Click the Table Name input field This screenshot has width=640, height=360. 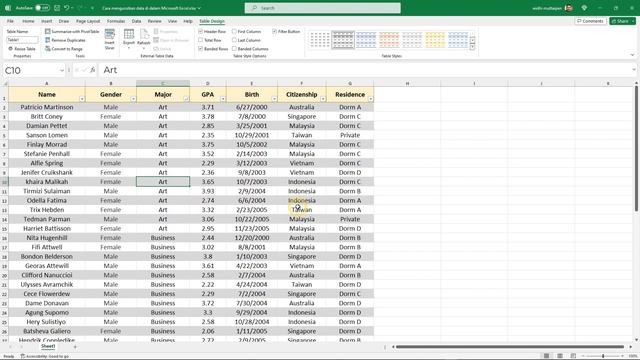[x=22, y=40]
